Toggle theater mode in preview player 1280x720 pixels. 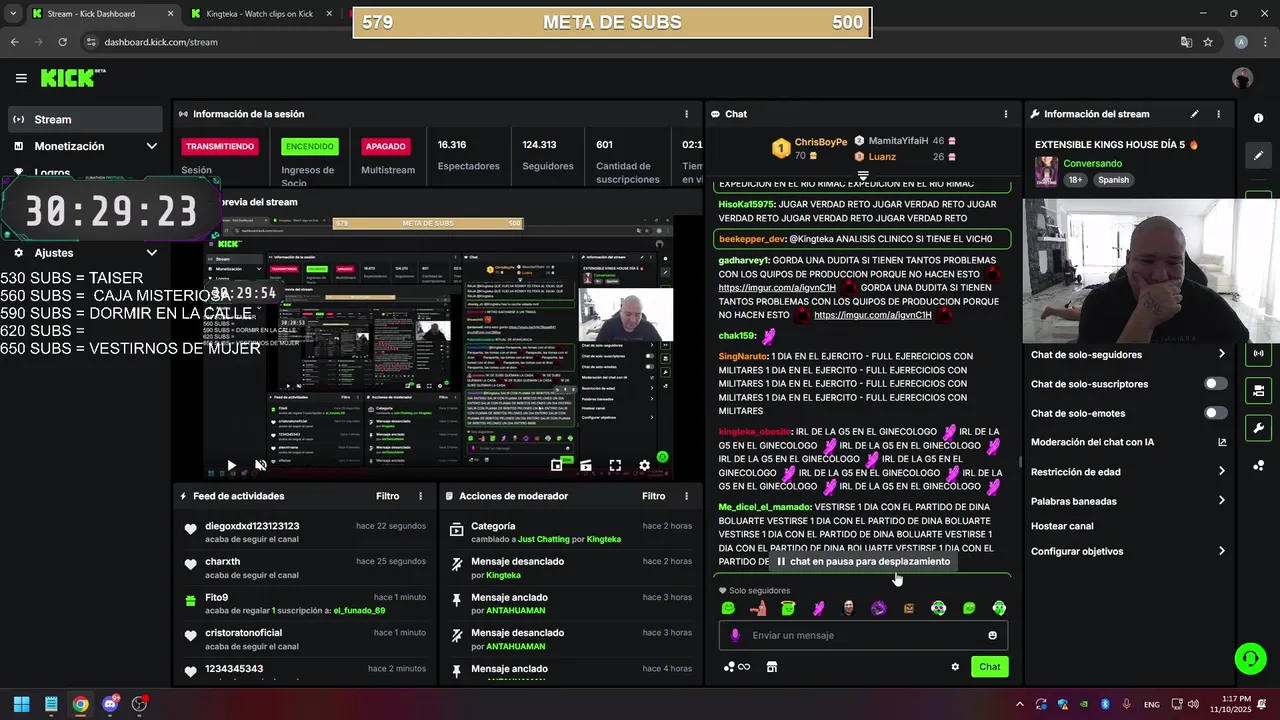click(x=586, y=465)
